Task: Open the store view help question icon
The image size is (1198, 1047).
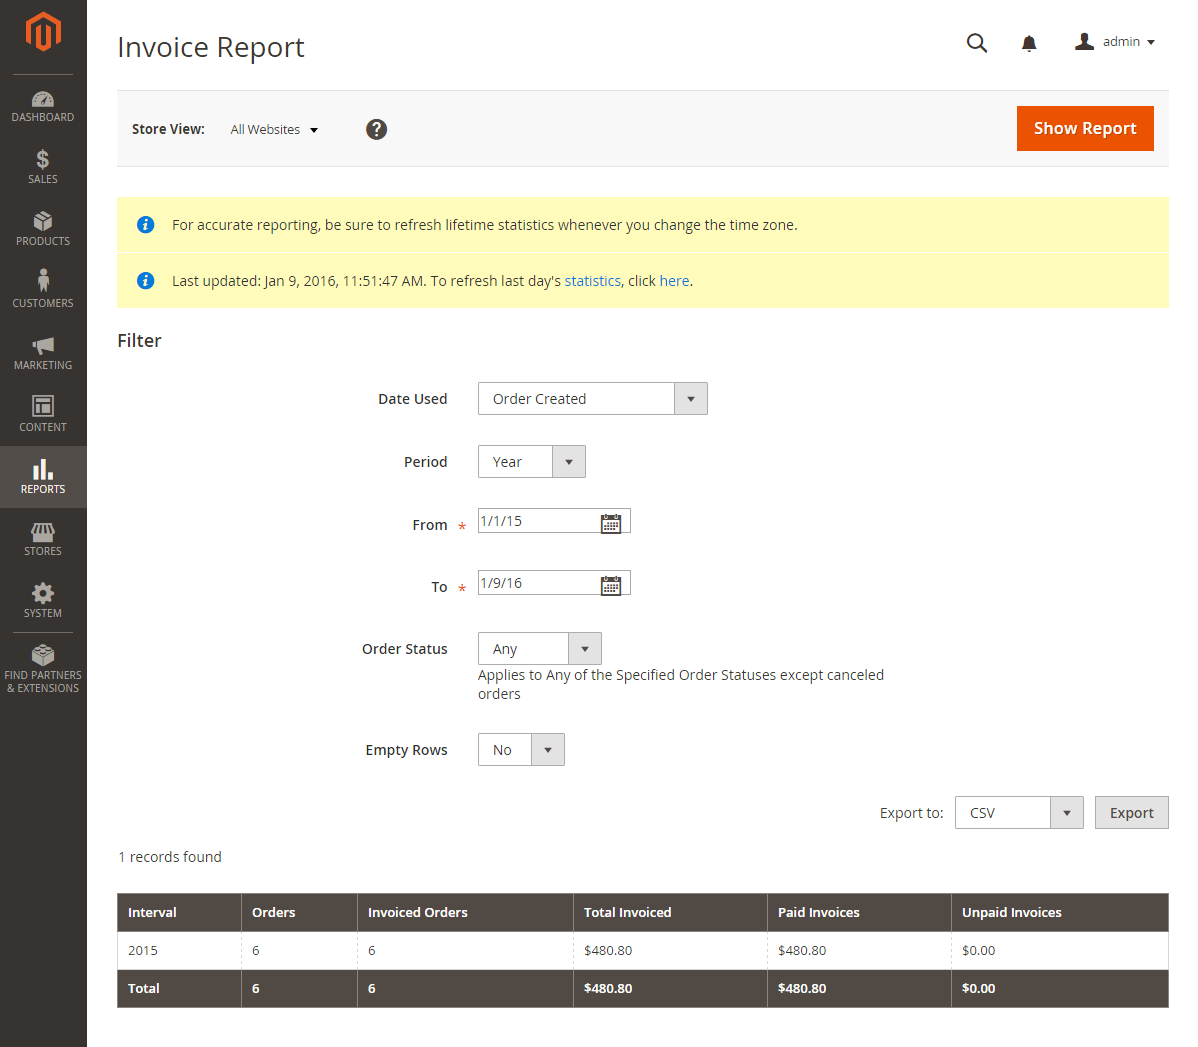Action: point(376,129)
